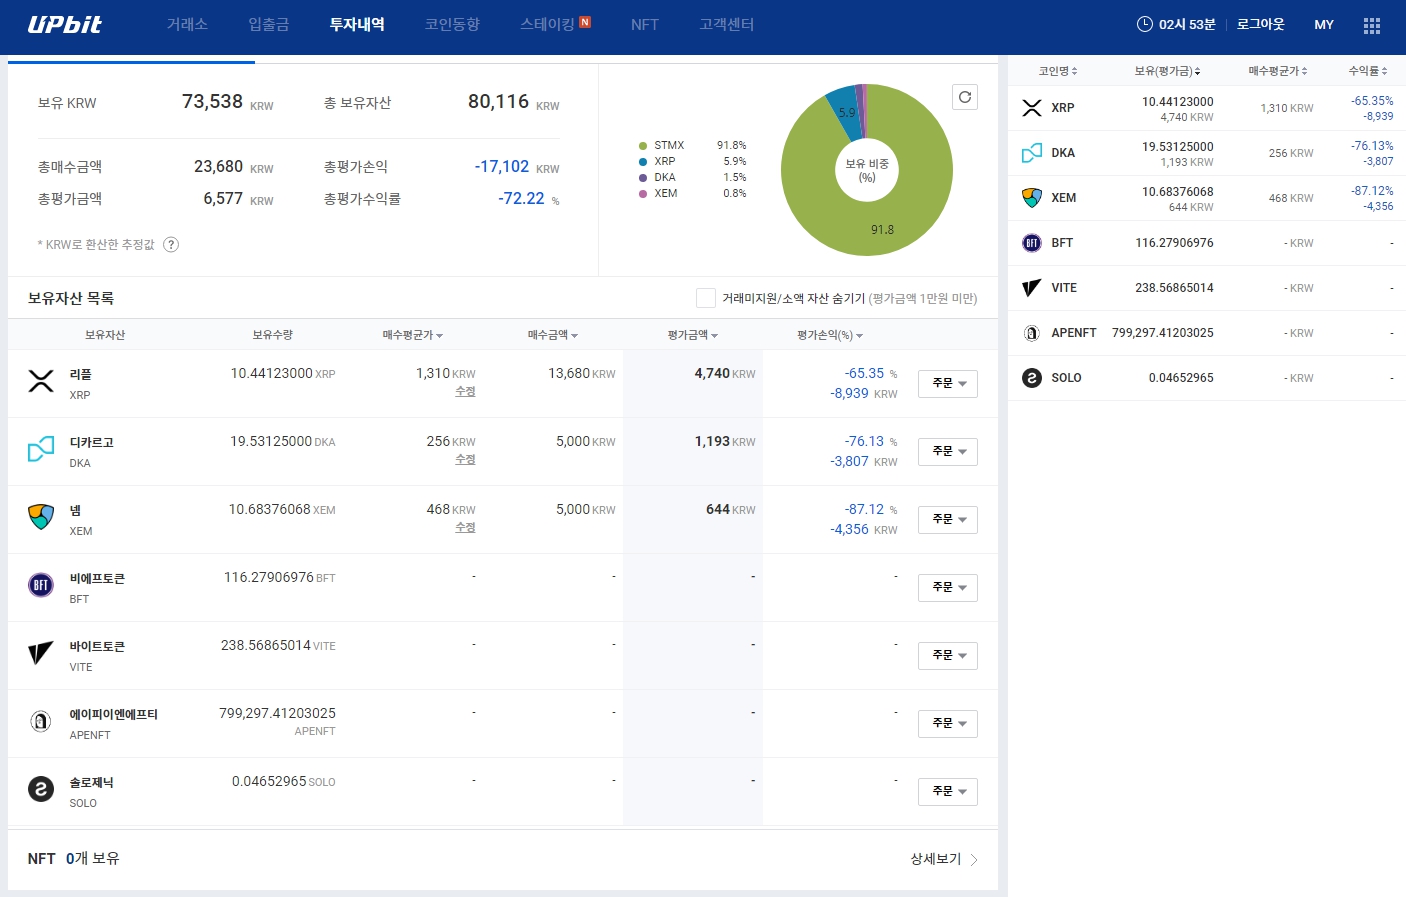Image resolution: width=1406 pixels, height=897 pixels.
Task: Click SOLO icon in right sidebar
Action: tap(1032, 378)
